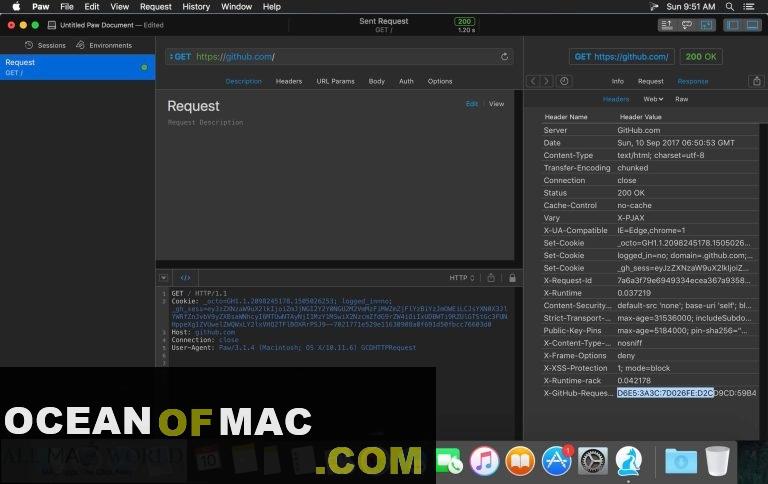768x484 pixels.
Task: Collapse the code preview pane arrow
Action: tap(164, 278)
